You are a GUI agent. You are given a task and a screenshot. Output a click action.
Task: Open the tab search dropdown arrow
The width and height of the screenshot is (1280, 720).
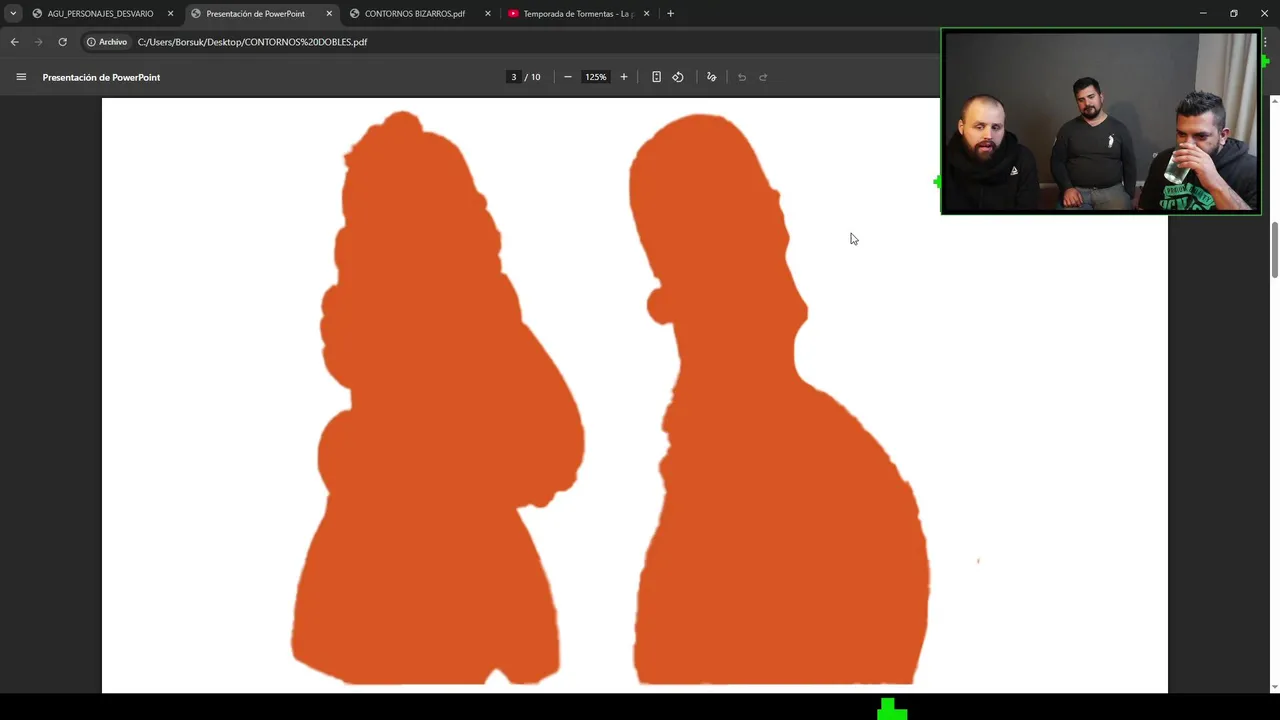pyautogui.click(x=13, y=14)
